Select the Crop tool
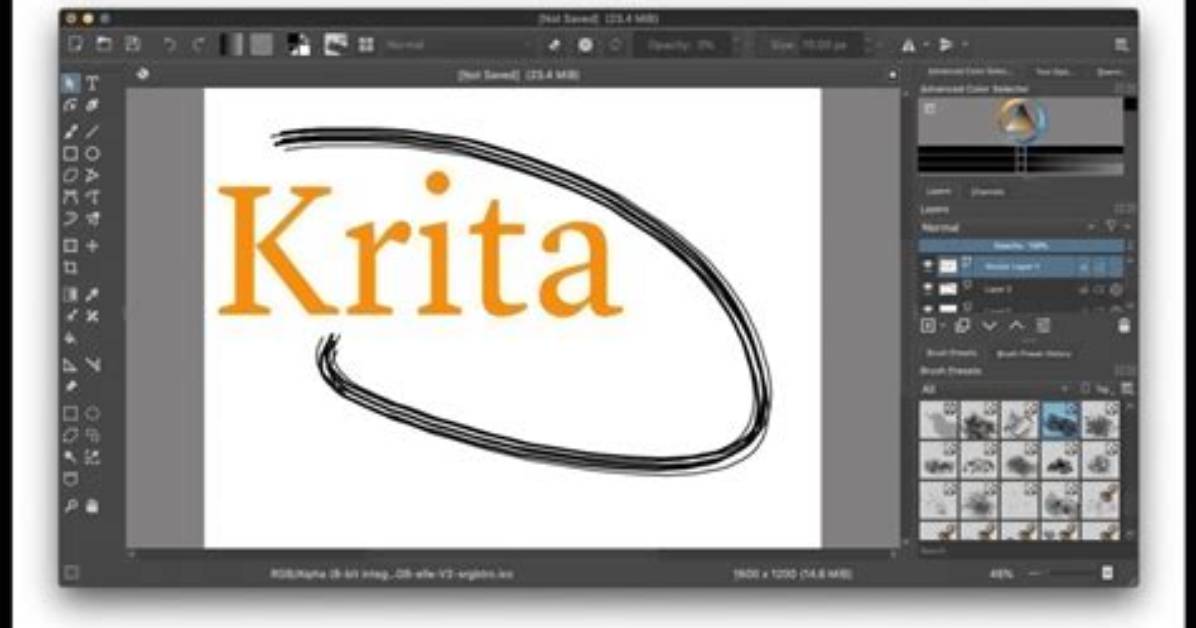The image size is (1196, 628). point(70,268)
